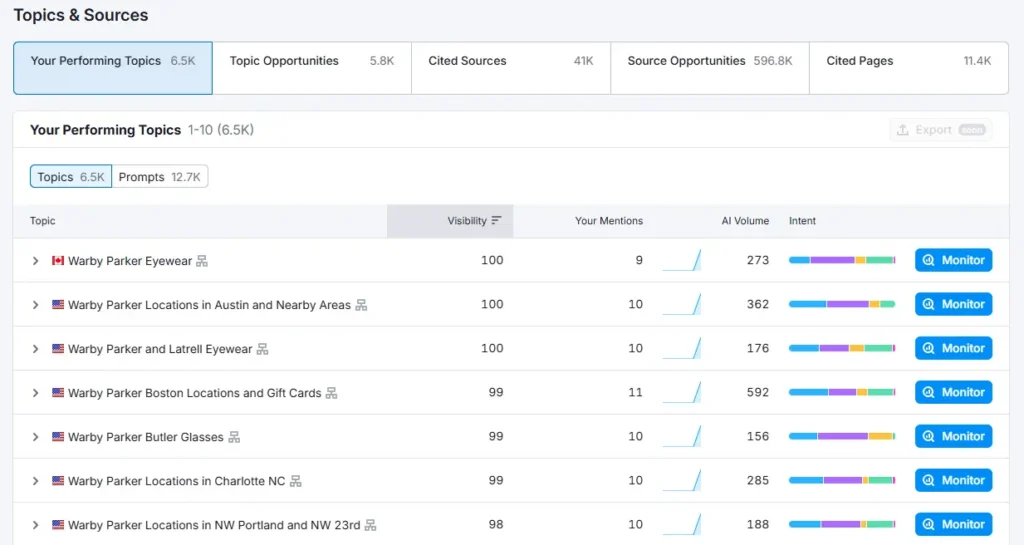Click intent color bar for Butler Glasses
The width and height of the screenshot is (1024, 545).
[x=842, y=436]
